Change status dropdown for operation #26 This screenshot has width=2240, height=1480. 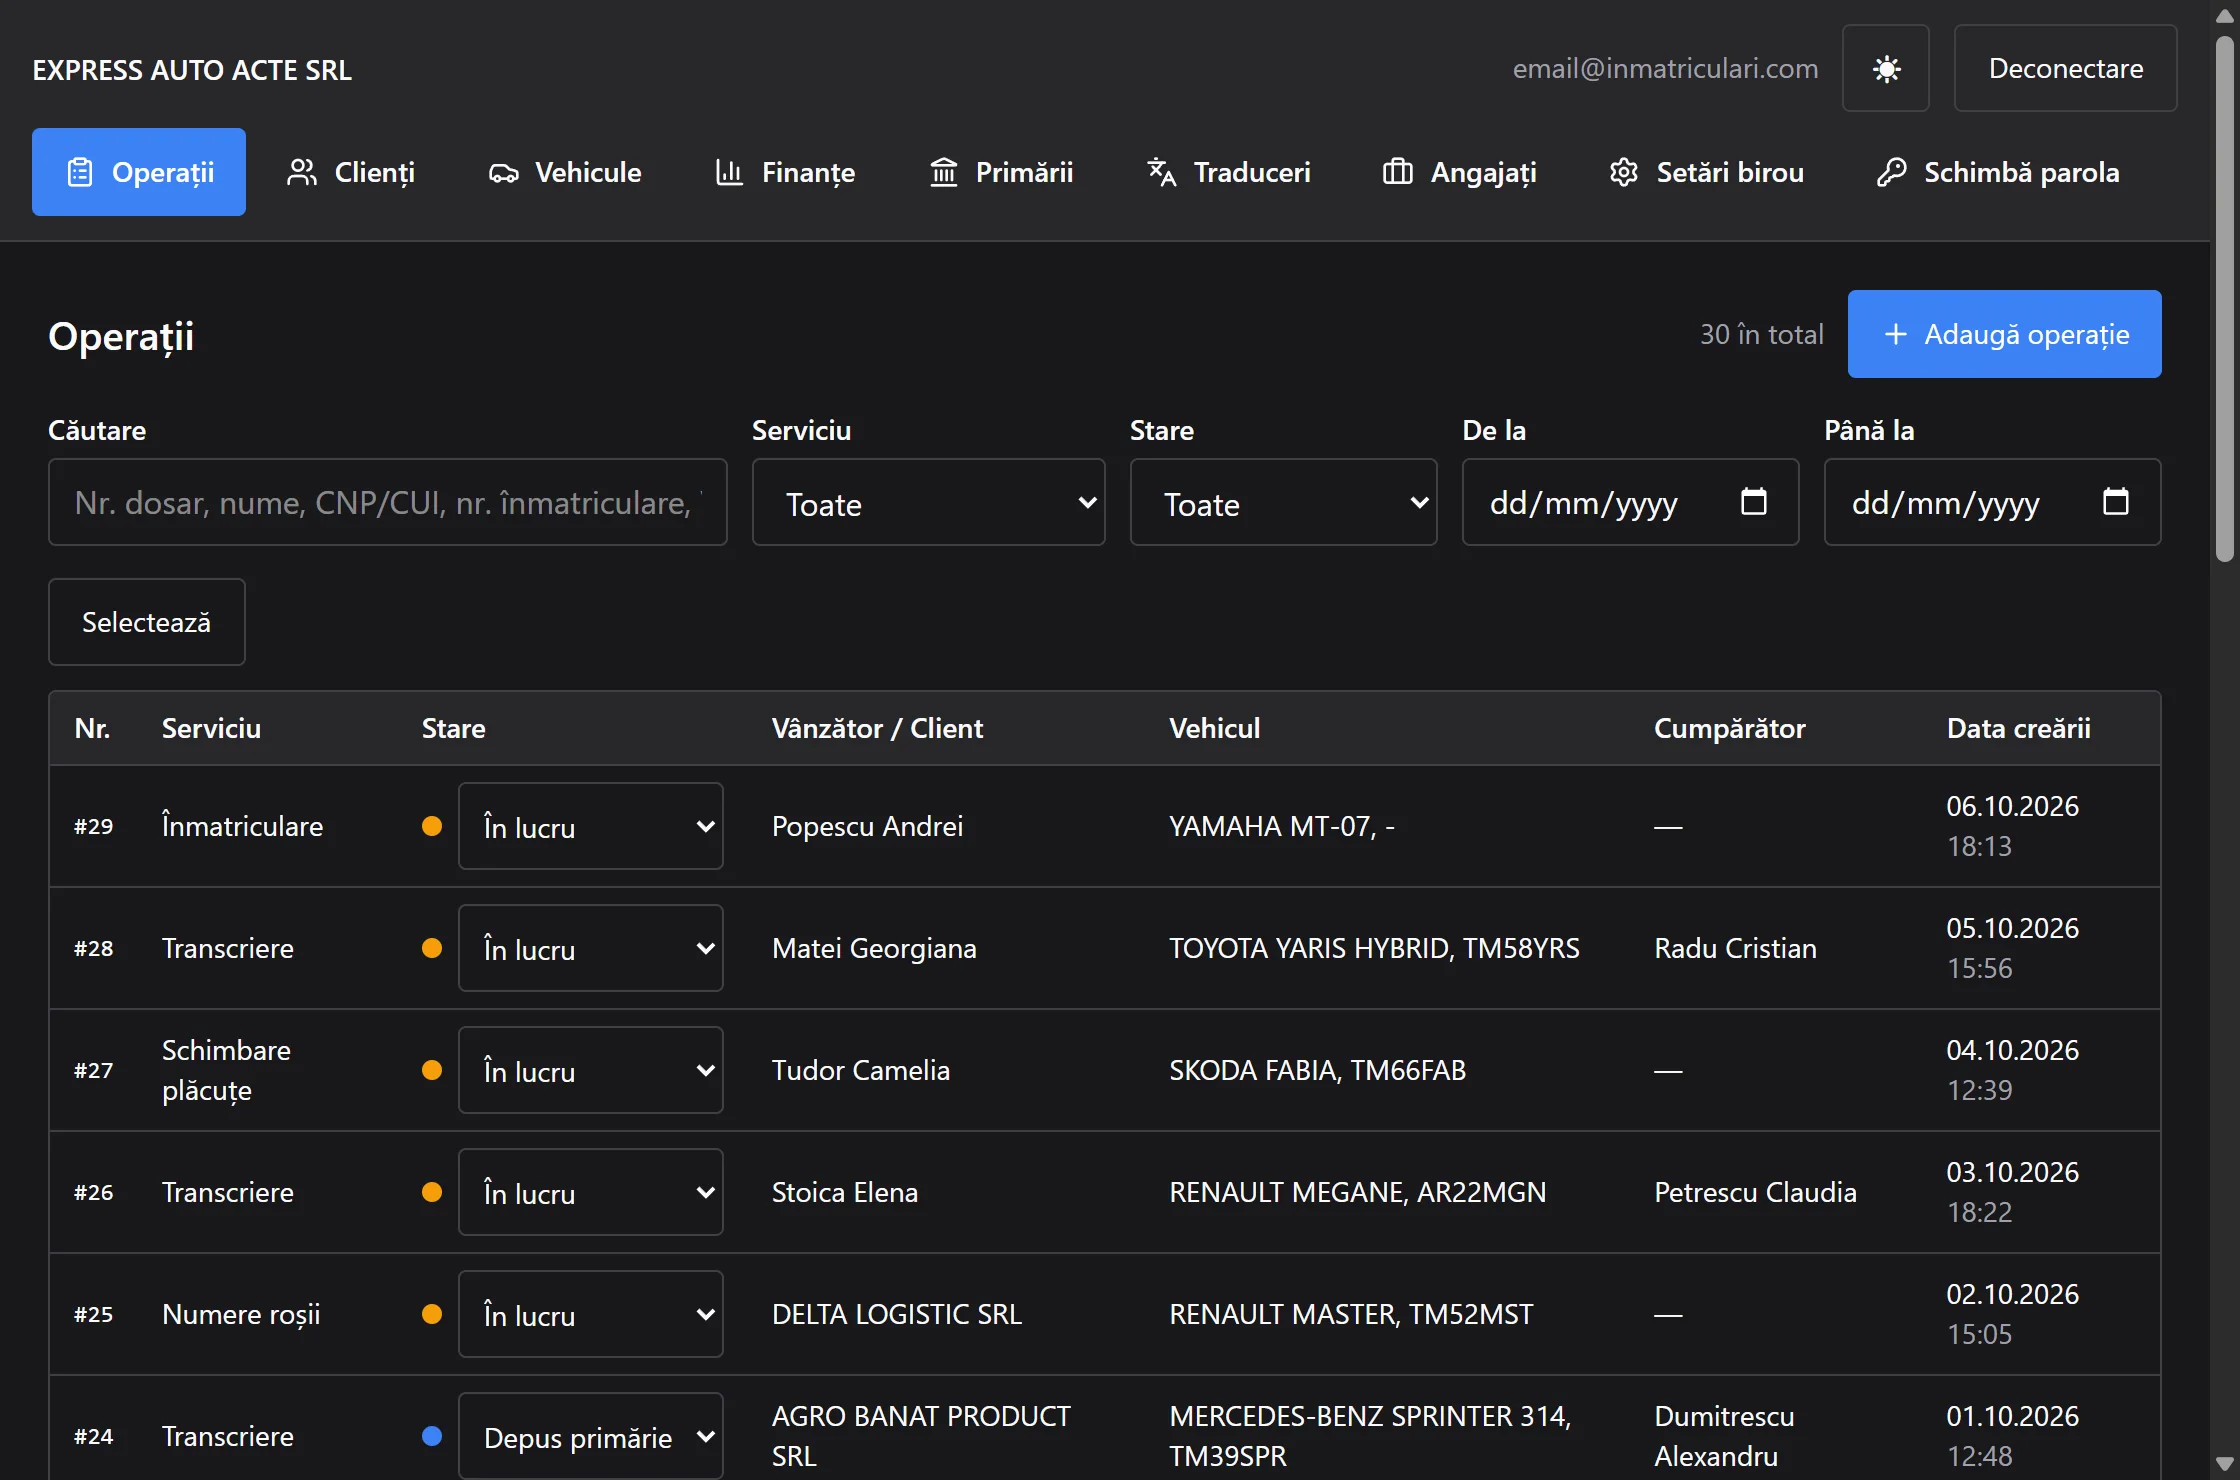tap(591, 1192)
